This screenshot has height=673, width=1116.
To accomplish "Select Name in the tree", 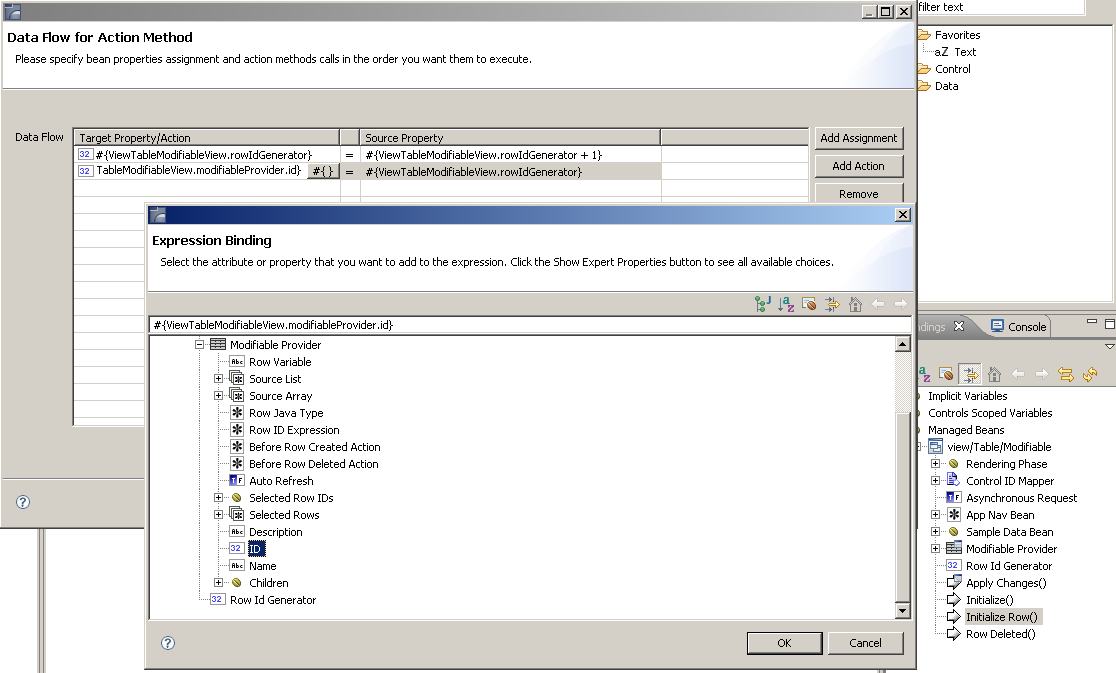I will 263,566.
